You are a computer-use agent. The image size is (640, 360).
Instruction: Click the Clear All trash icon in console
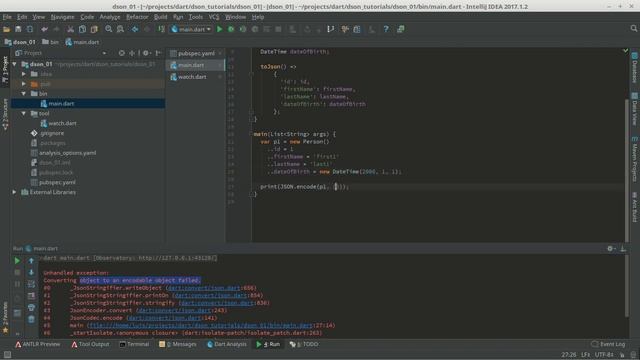pos(31,320)
